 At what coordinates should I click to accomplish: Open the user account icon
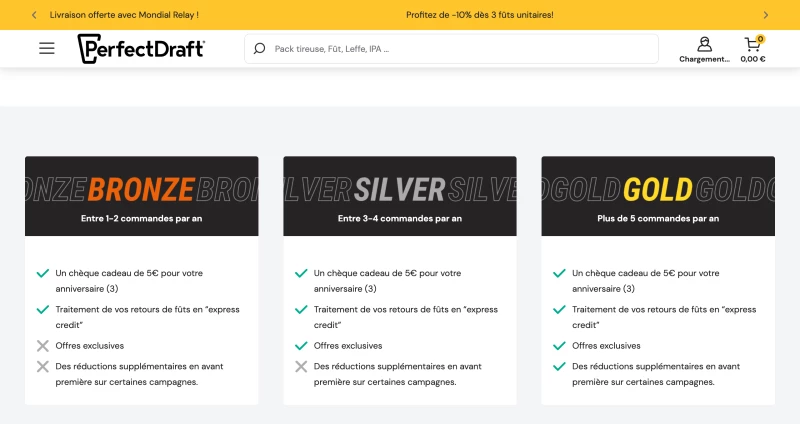pyautogui.click(x=705, y=44)
